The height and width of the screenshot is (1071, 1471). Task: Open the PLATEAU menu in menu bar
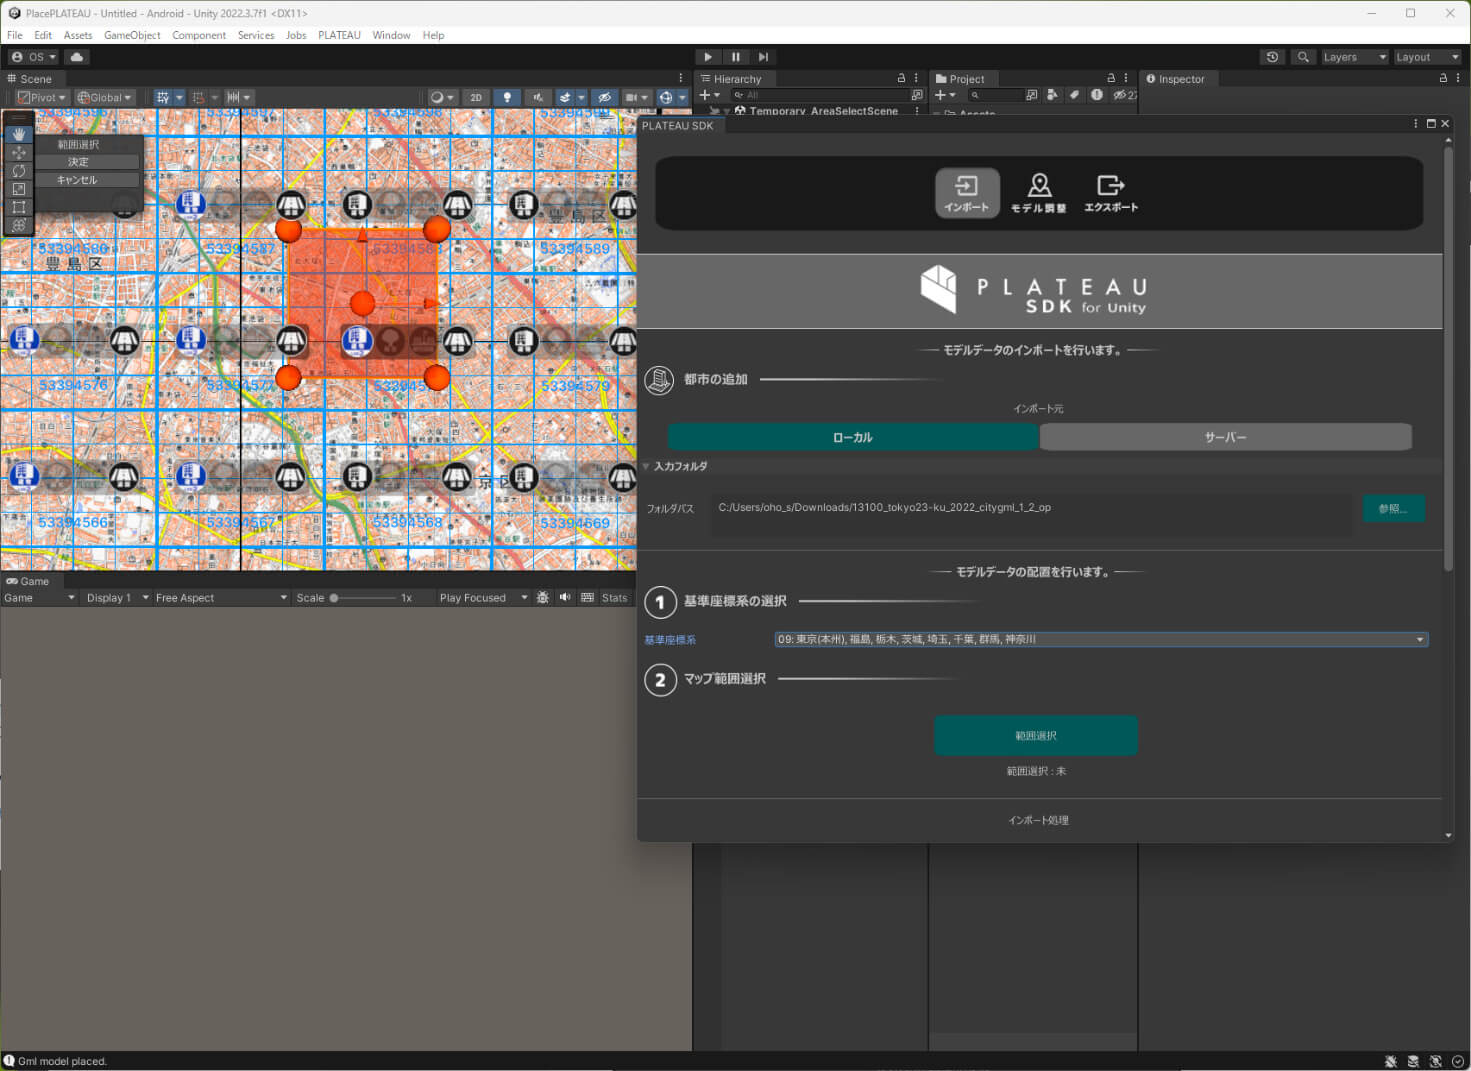point(339,35)
